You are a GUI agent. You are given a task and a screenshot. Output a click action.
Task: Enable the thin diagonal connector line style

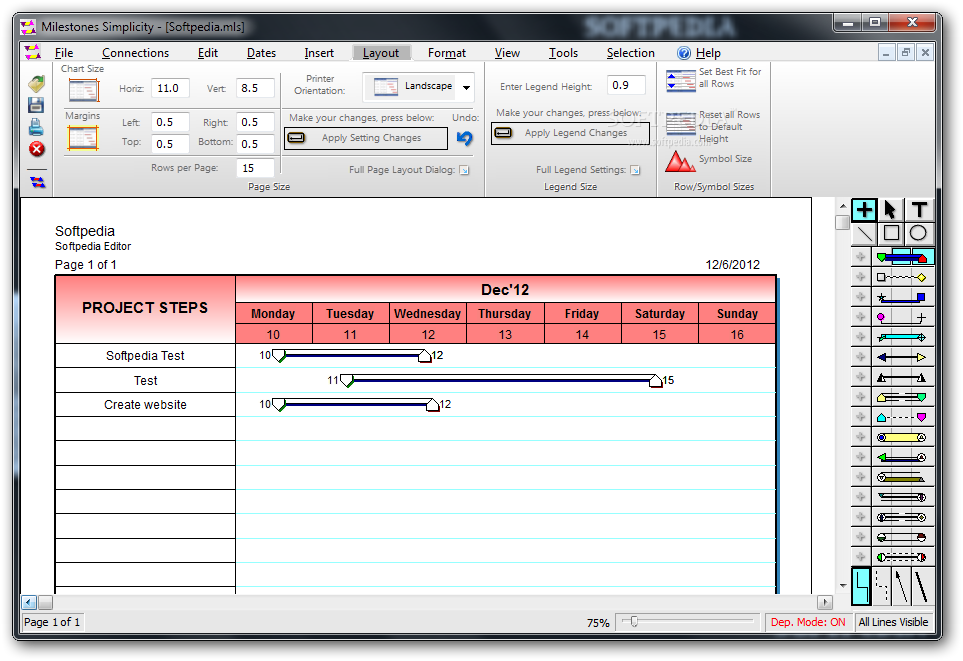[901, 586]
